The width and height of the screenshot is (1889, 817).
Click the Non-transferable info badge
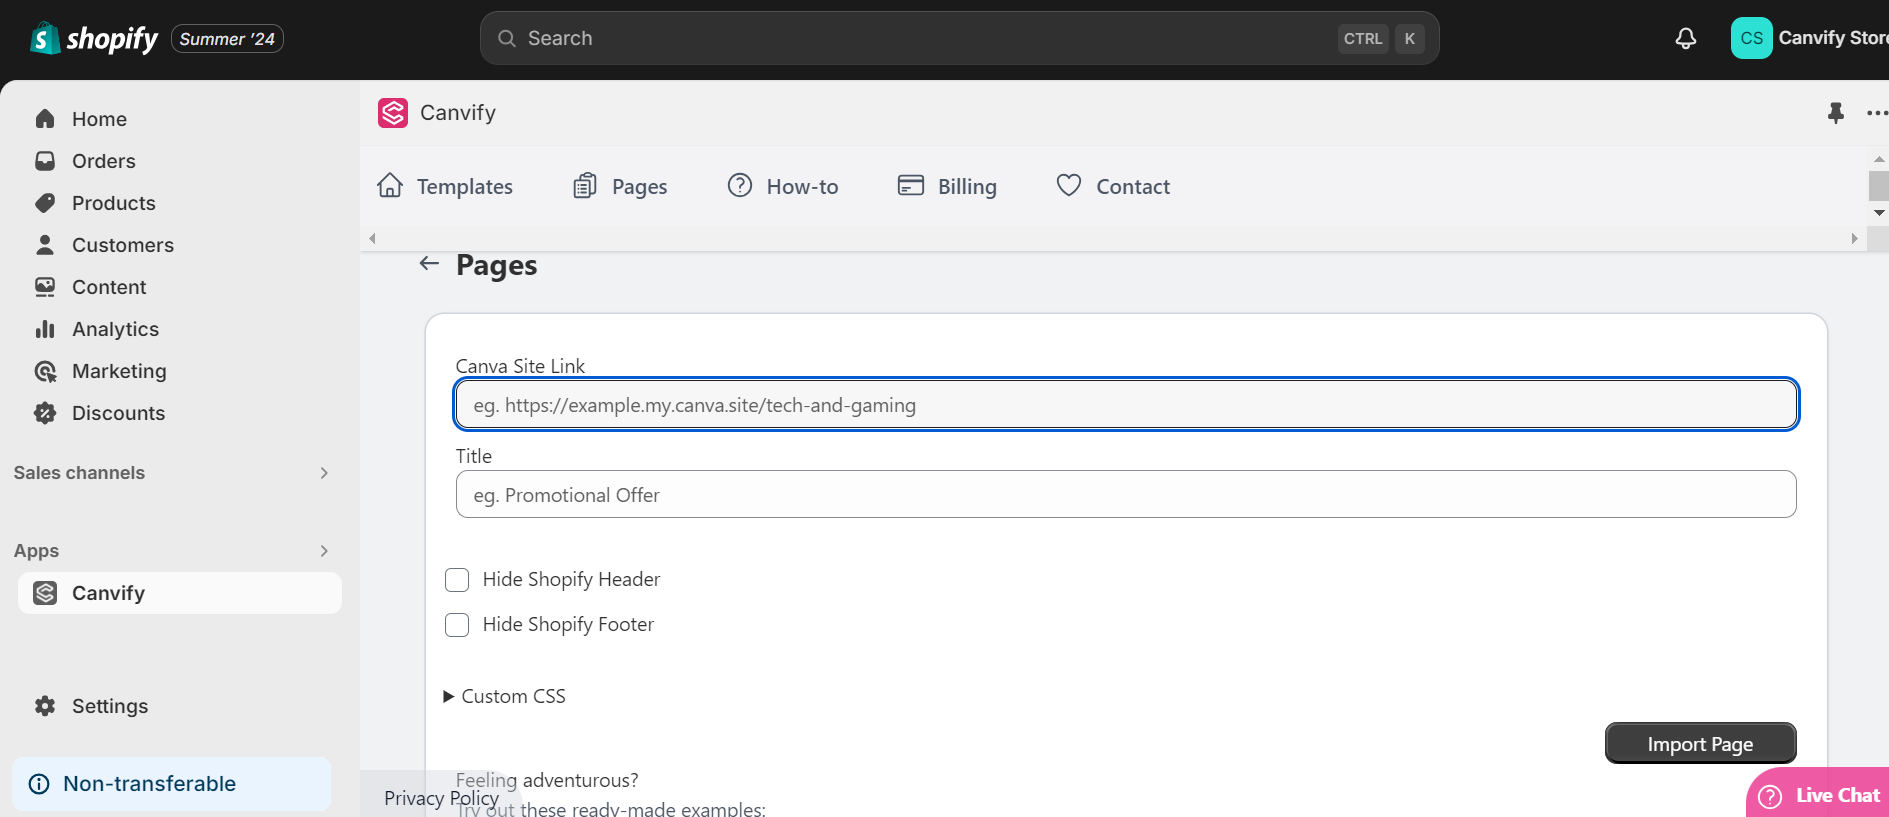(171, 784)
